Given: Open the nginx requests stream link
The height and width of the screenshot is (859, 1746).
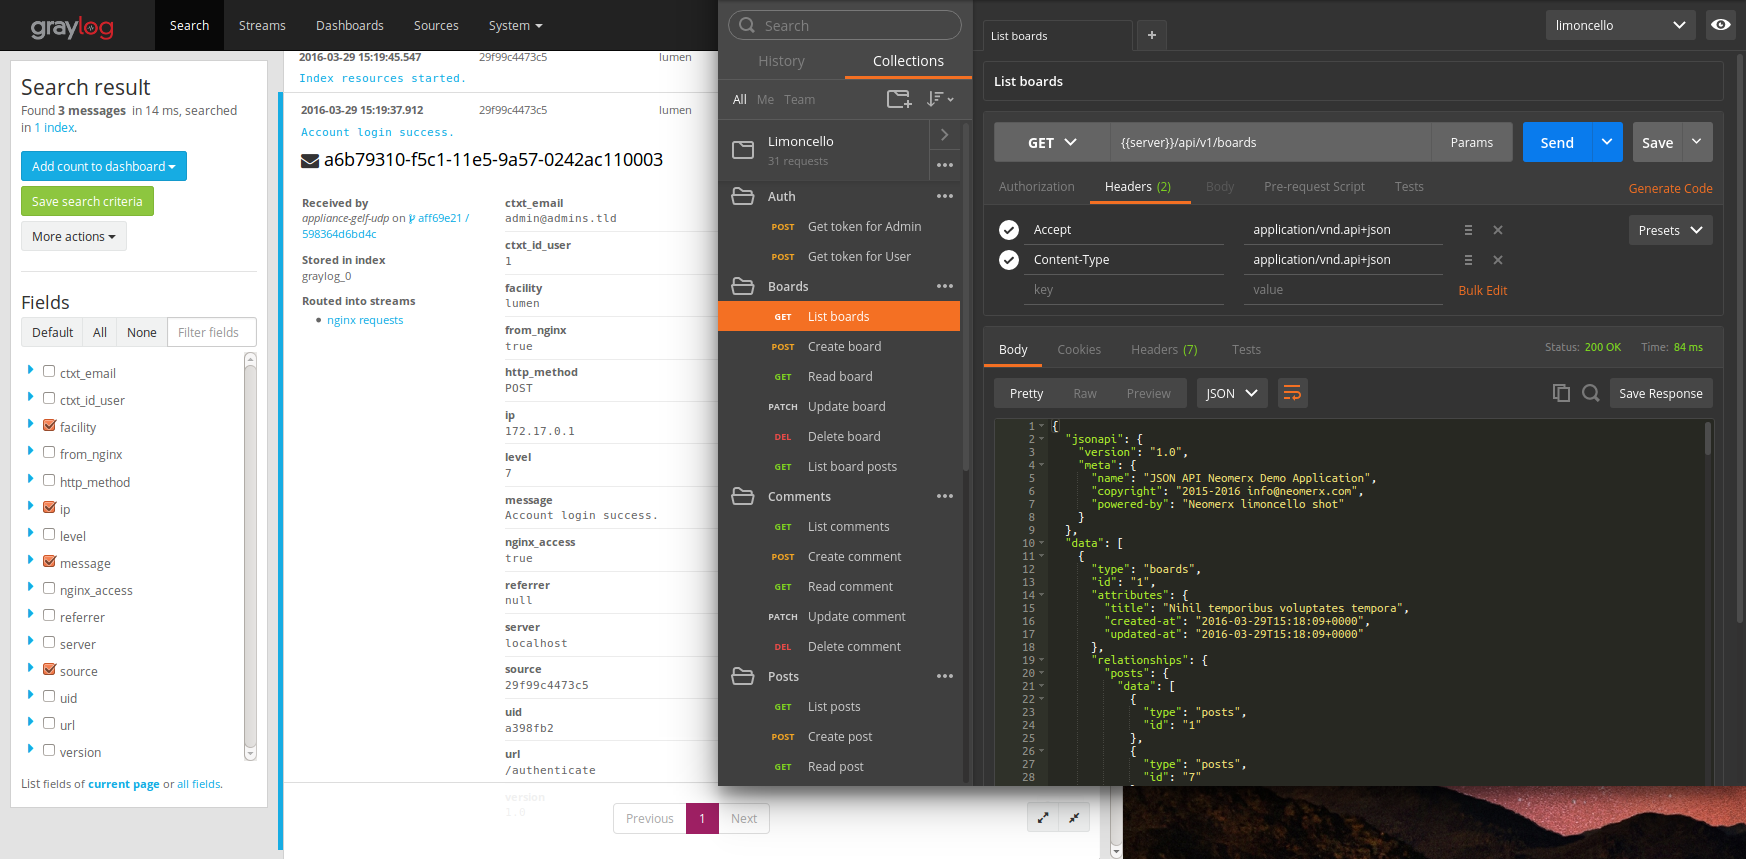Looking at the screenshot, I should coord(365,320).
